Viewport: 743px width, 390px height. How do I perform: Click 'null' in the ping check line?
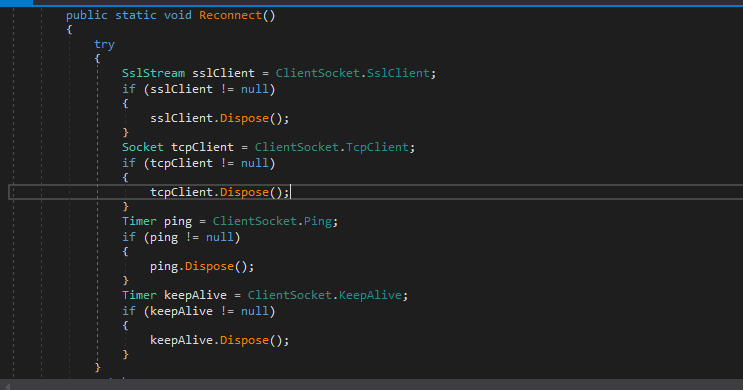(x=220, y=237)
